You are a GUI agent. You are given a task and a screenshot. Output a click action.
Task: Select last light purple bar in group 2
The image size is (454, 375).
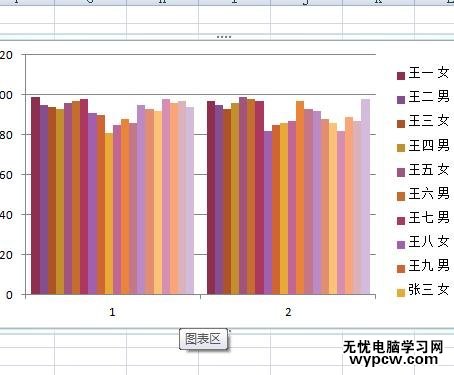click(365, 197)
